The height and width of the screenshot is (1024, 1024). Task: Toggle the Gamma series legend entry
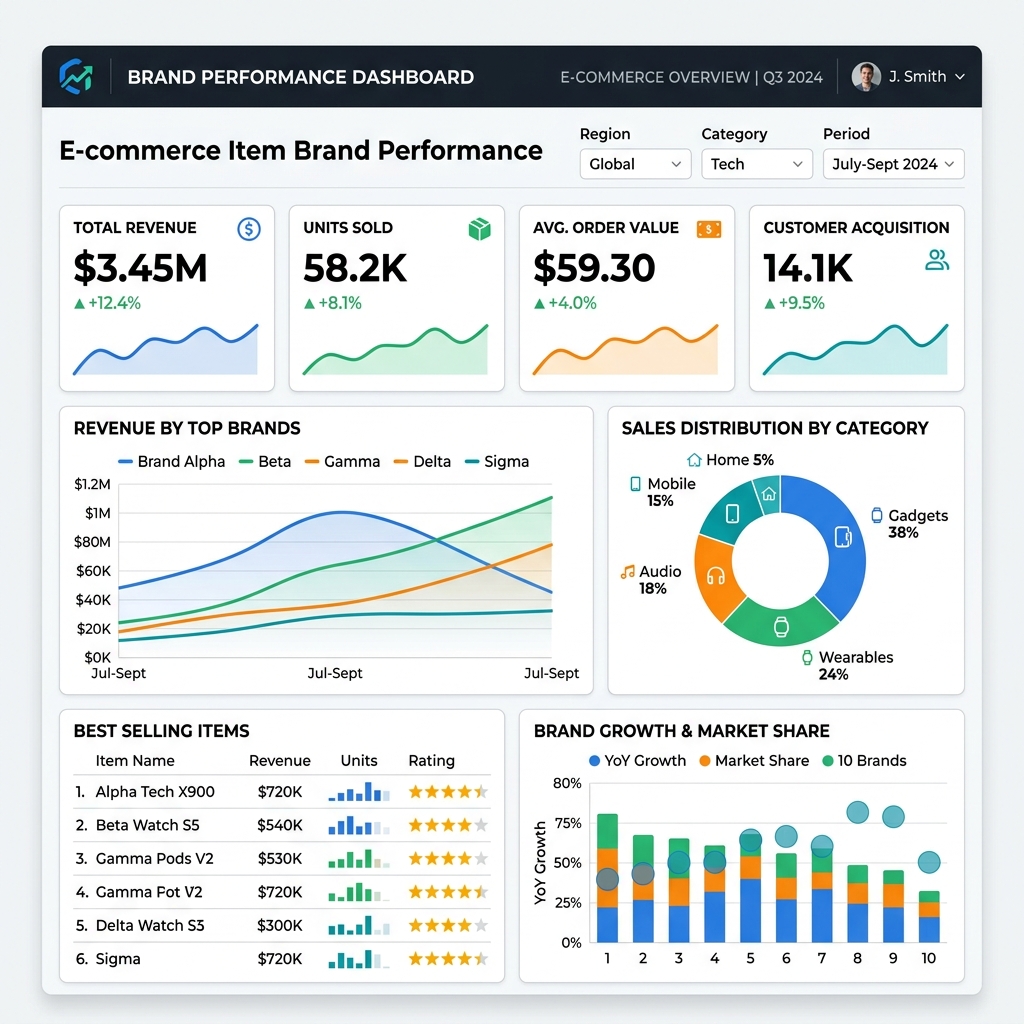342,462
